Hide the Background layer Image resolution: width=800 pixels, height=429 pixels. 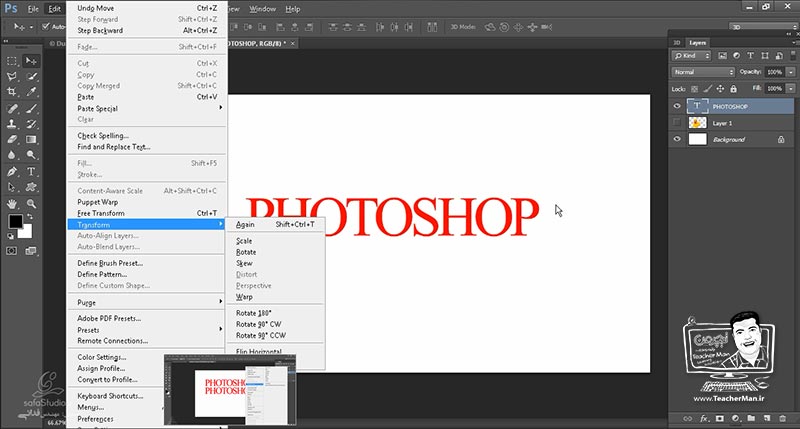coord(677,139)
